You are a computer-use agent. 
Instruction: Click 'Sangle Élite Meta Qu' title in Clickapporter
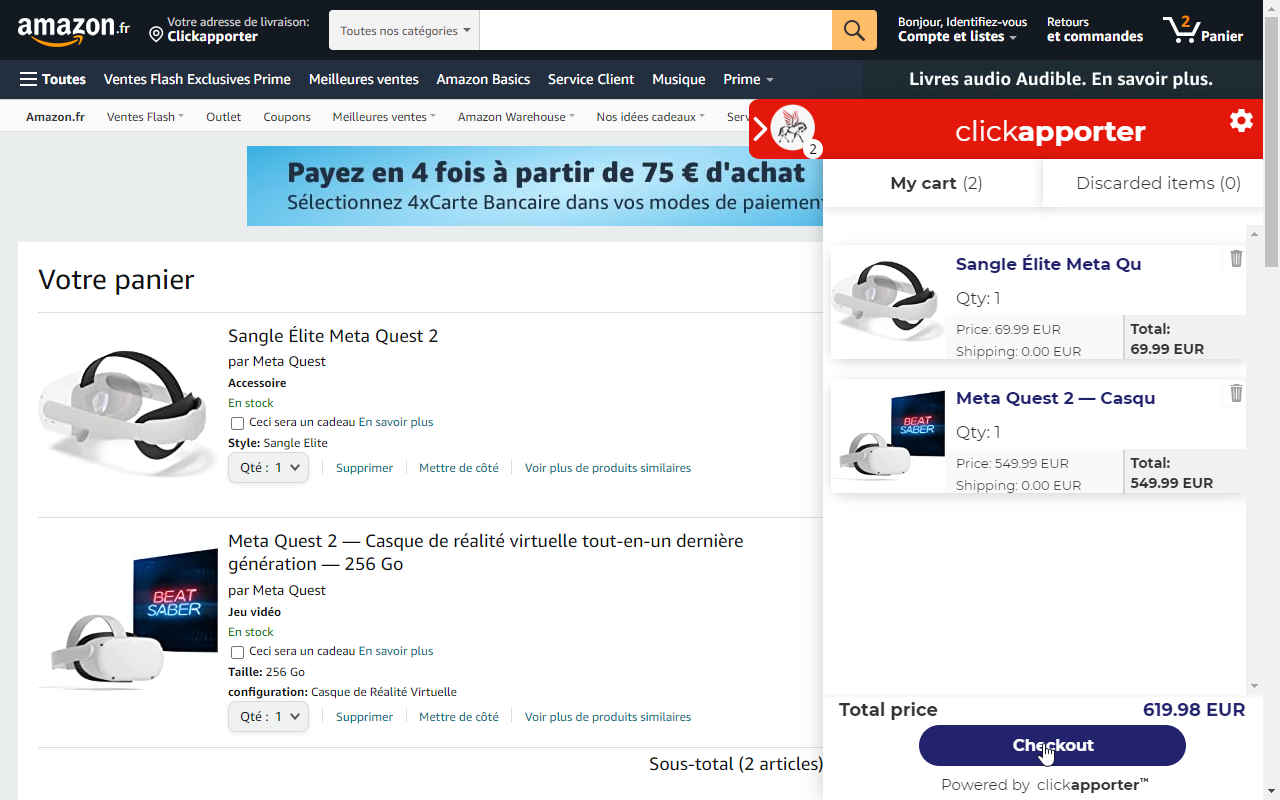coord(1048,264)
